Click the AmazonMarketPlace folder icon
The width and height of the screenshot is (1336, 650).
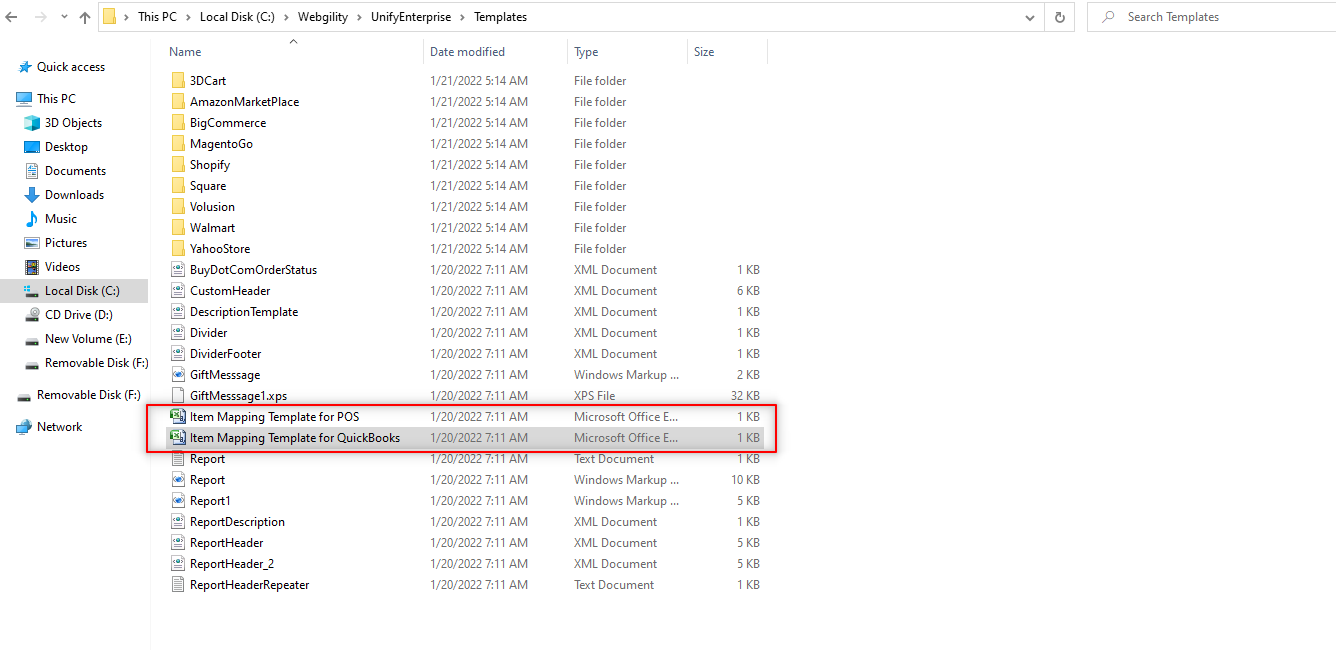pos(177,102)
